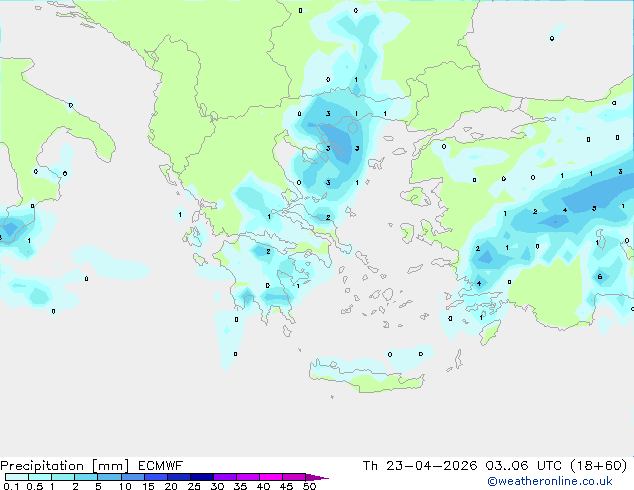Click the '50' legend scale label
Viewport: 634px width, 490px height.
click(x=309, y=486)
